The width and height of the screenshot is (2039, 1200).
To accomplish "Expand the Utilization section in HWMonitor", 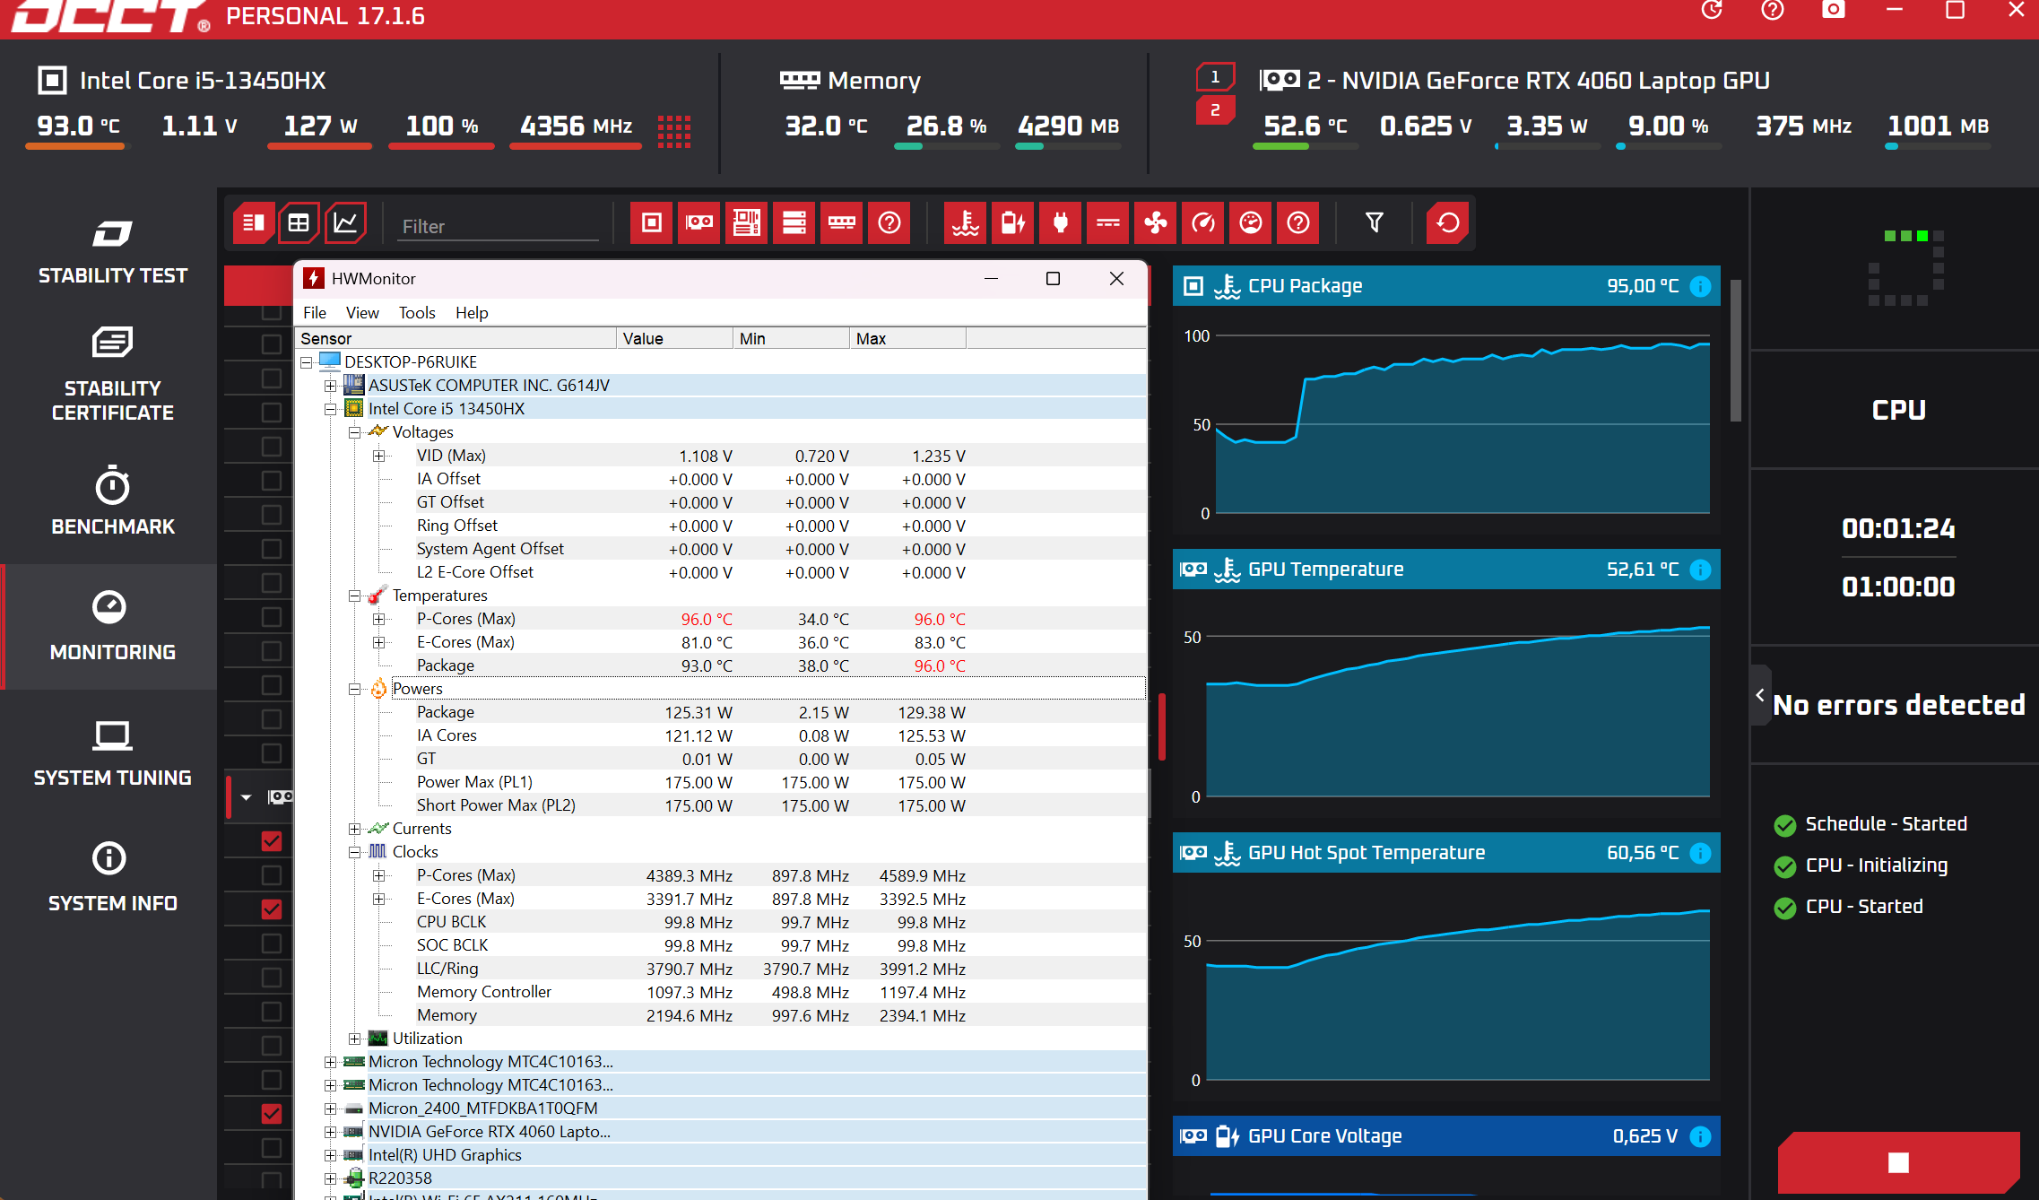I will (x=354, y=1039).
